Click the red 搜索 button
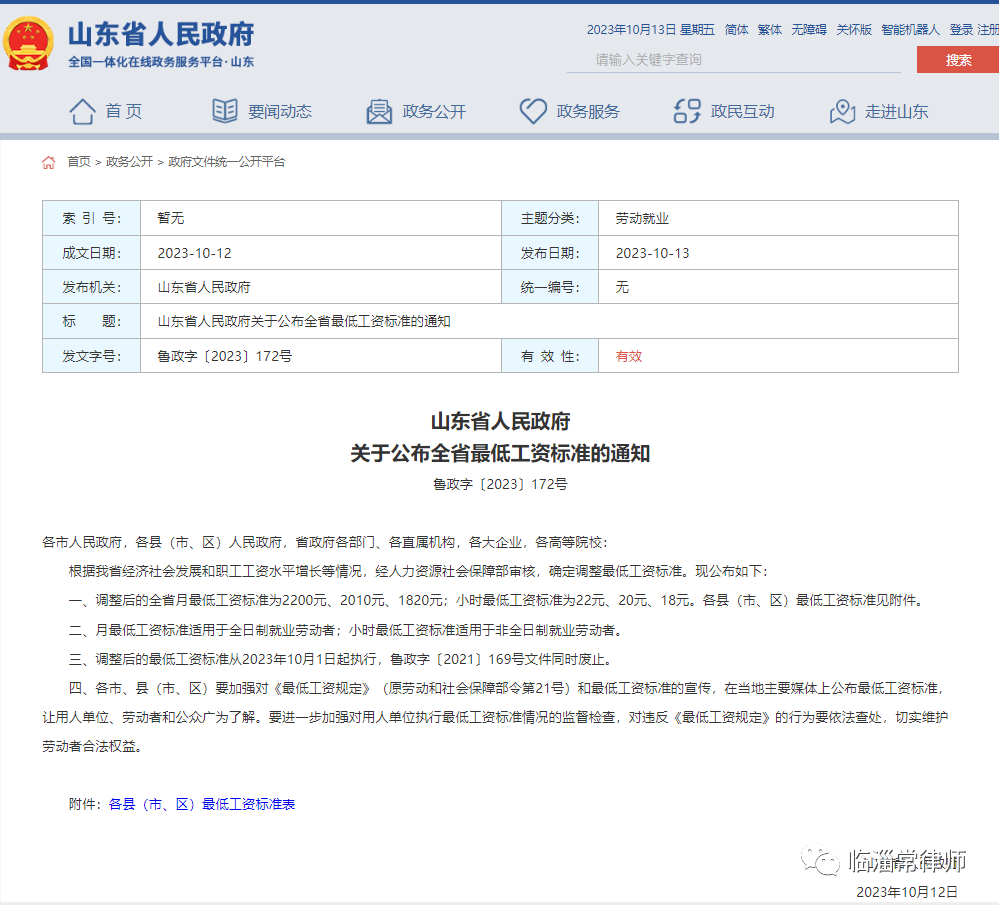Image resolution: width=999 pixels, height=905 pixels. (958, 60)
